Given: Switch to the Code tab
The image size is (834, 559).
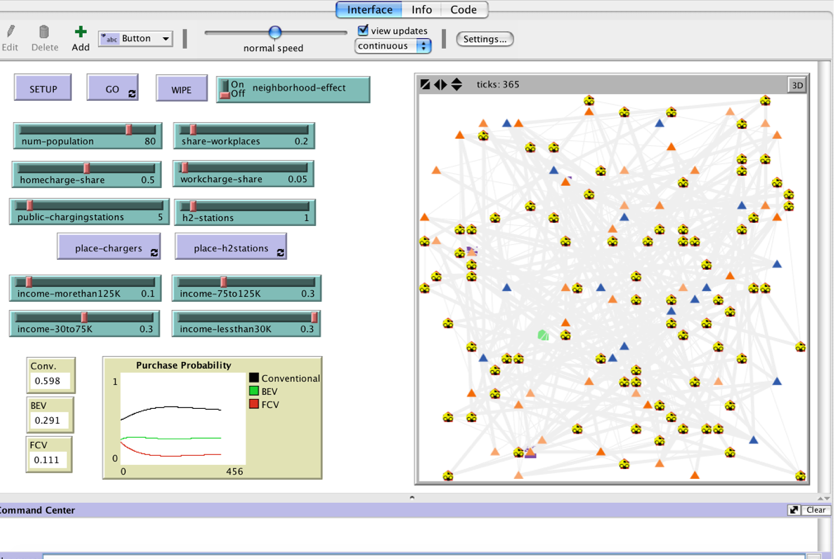Looking at the screenshot, I should [463, 10].
